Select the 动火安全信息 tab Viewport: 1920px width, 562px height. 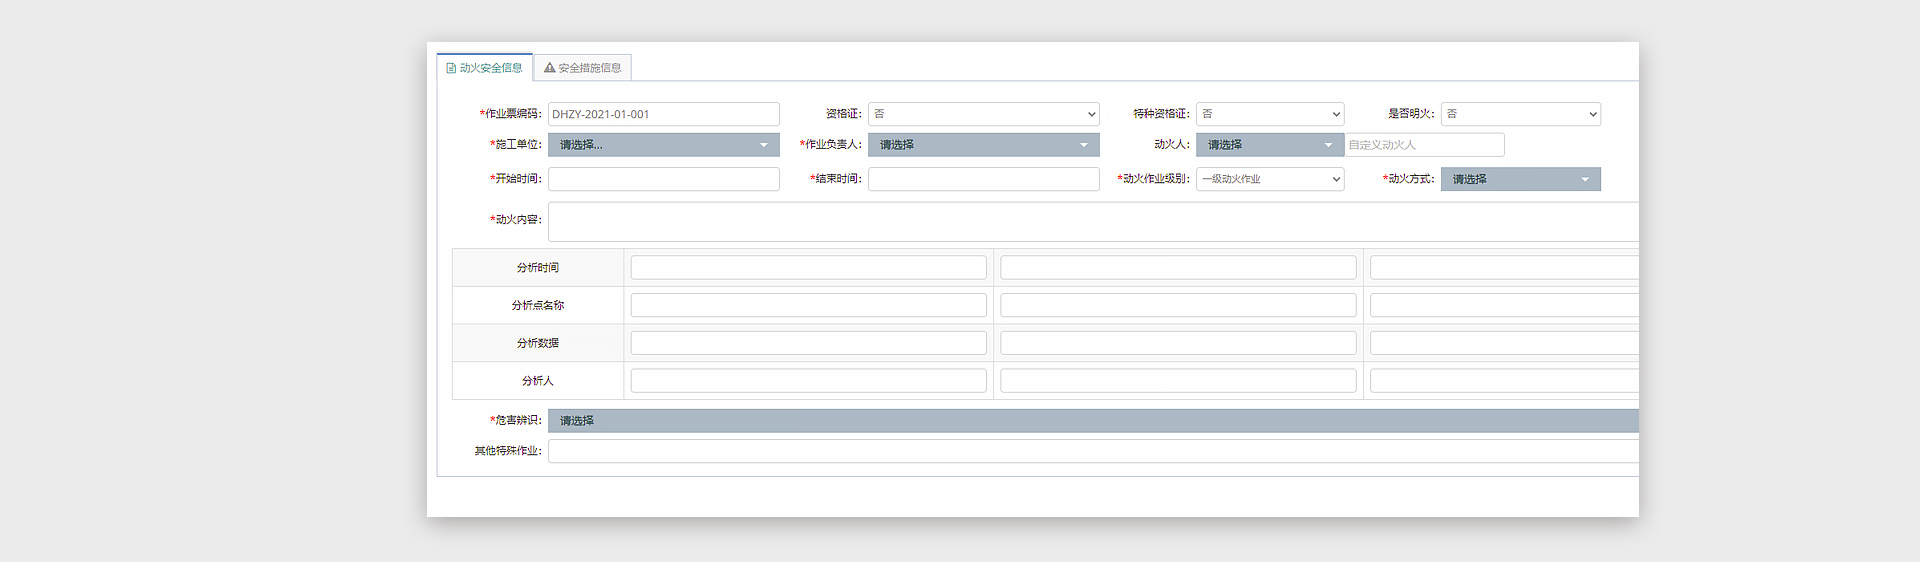(485, 68)
